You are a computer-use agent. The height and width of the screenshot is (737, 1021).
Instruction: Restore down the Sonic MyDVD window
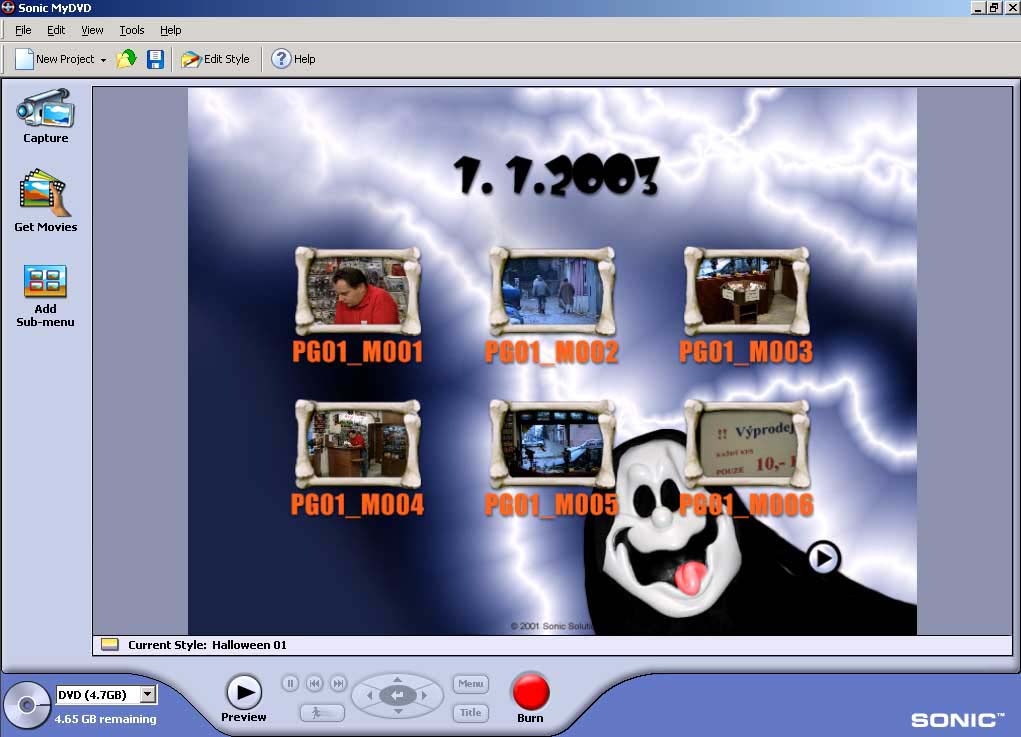[994, 8]
